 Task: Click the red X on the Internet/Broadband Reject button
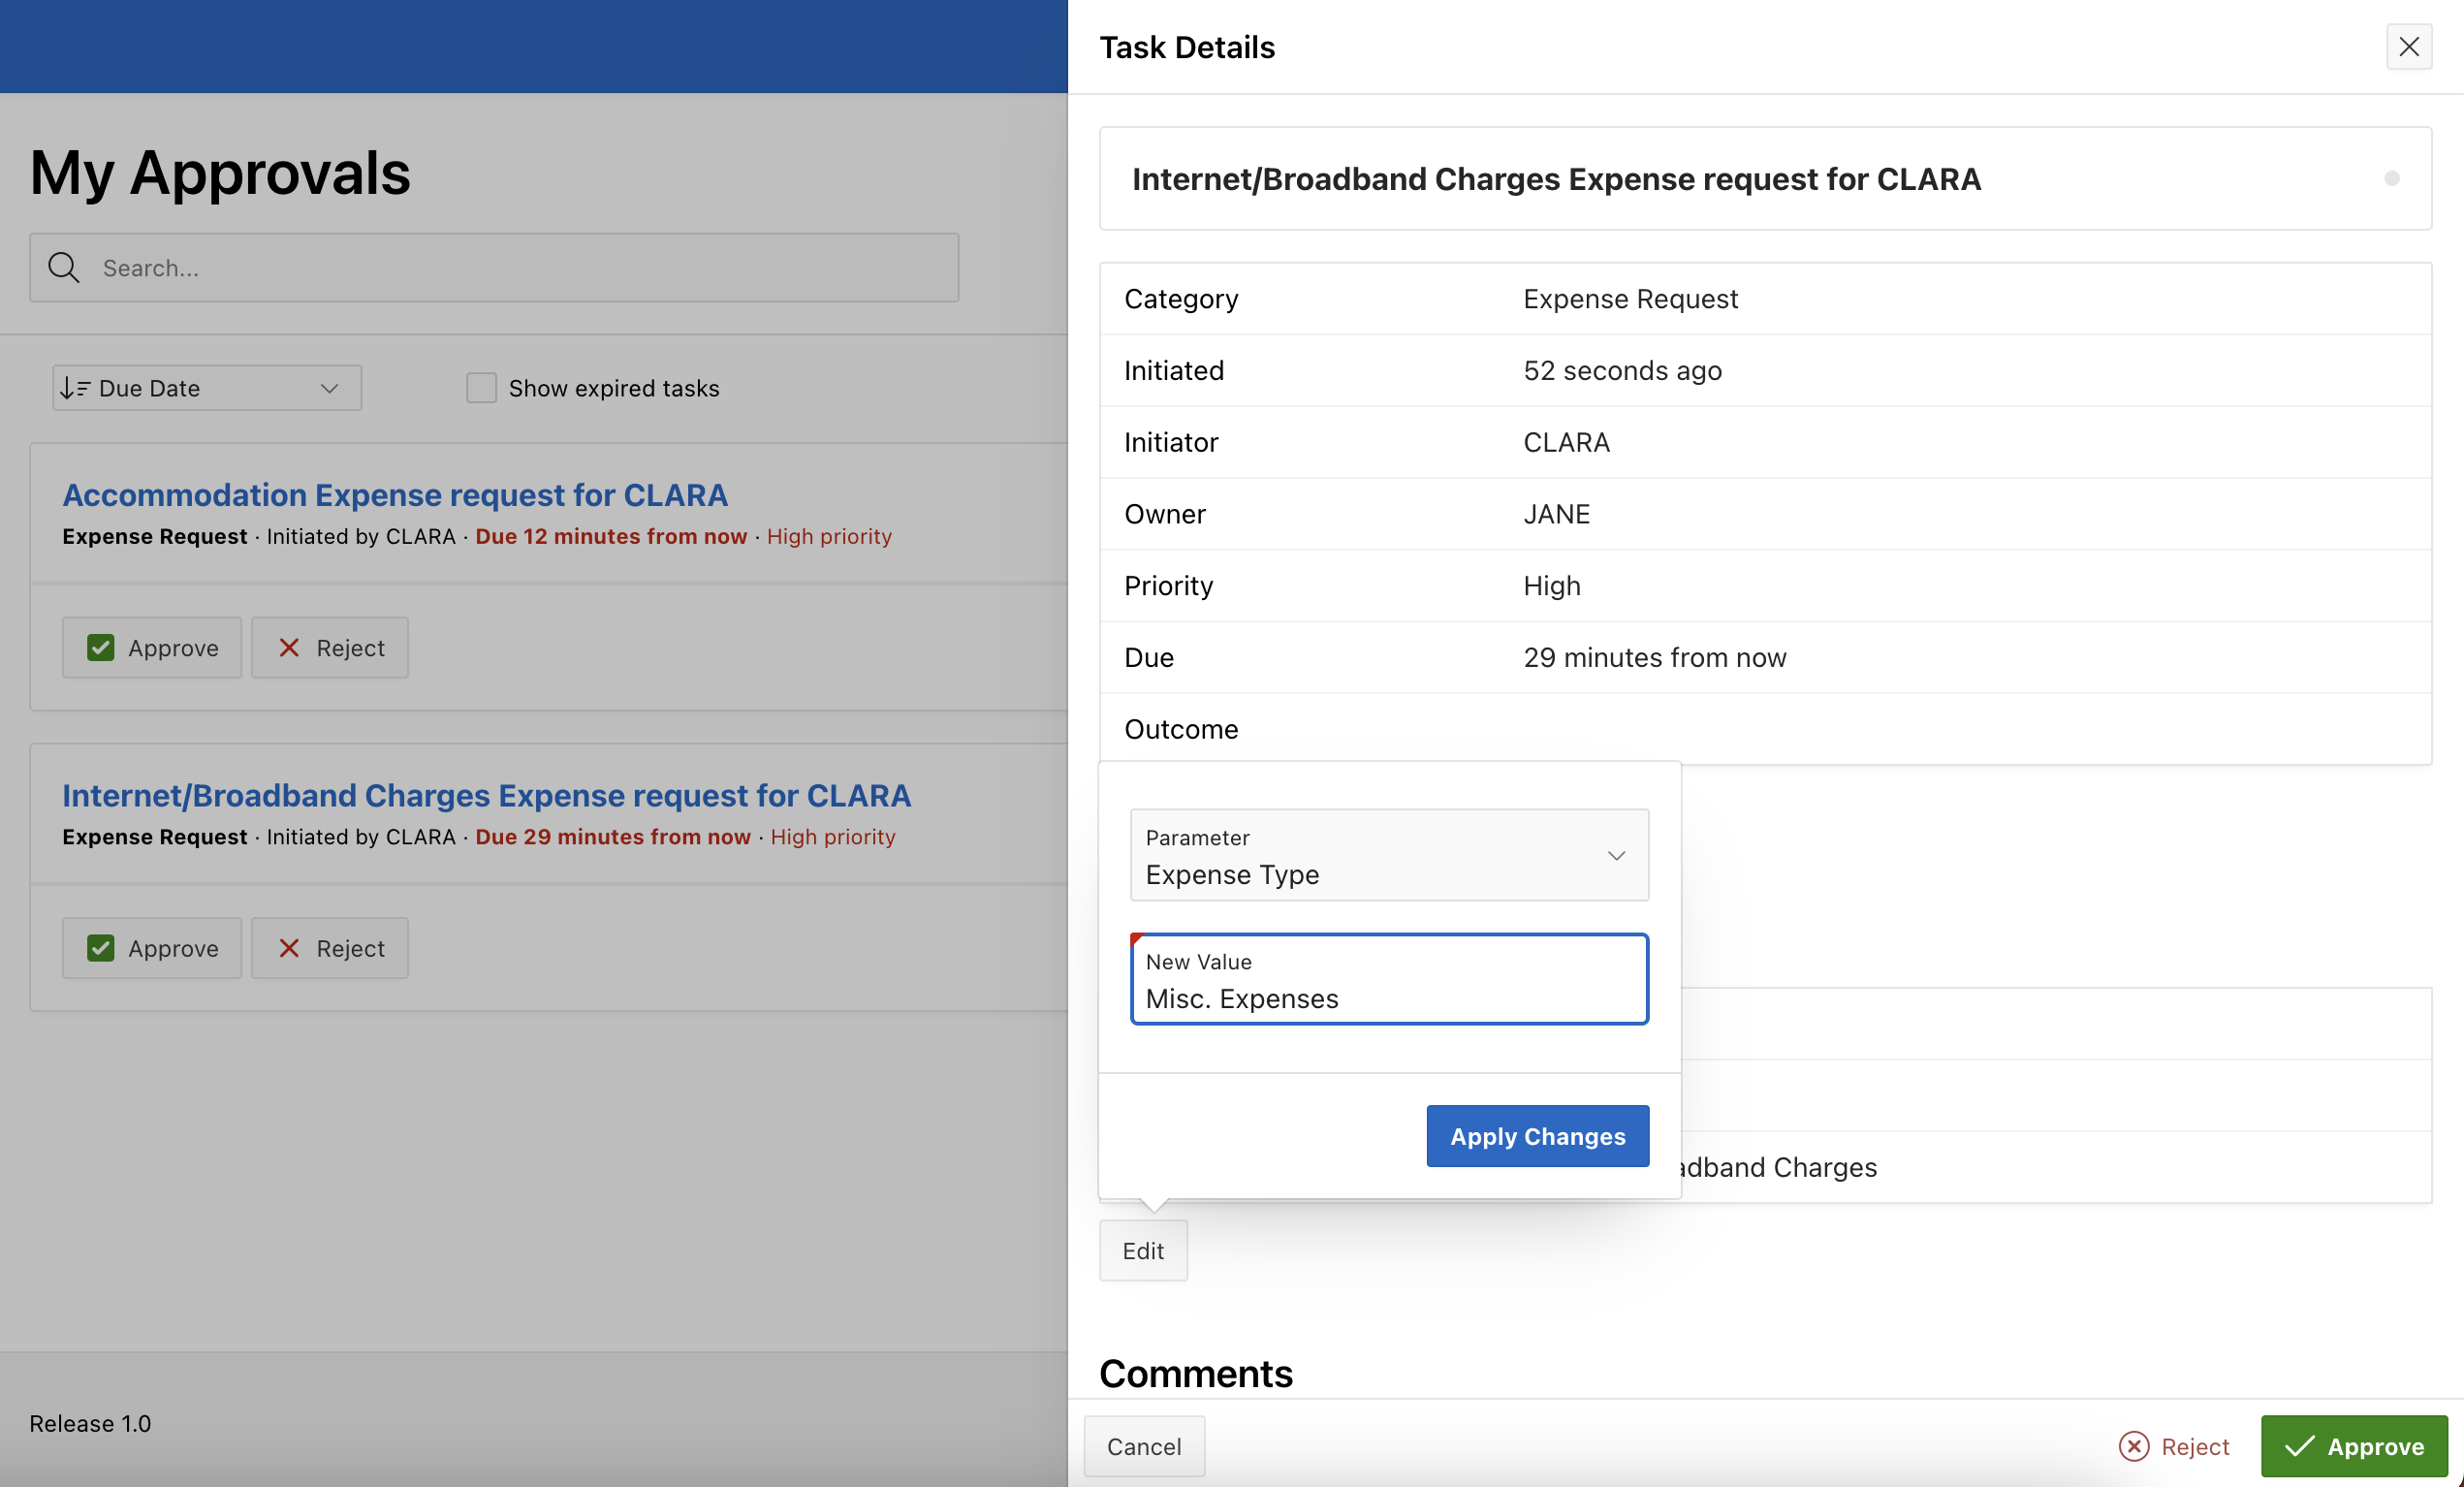(x=289, y=948)
